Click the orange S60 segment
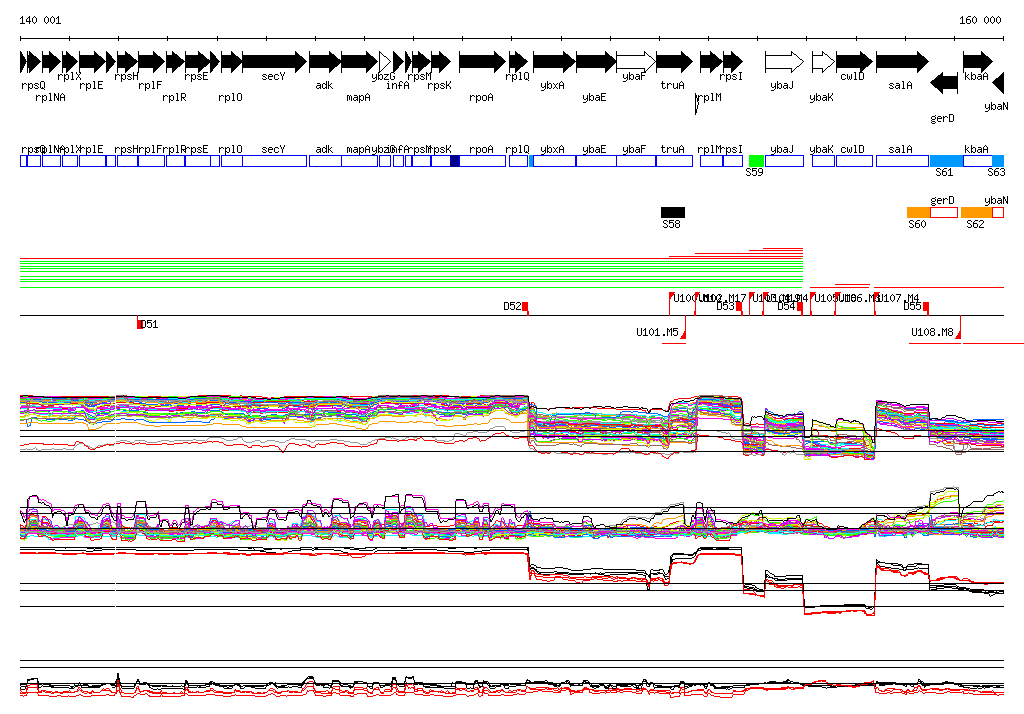The image size is (1024, 714). [x=918, y=212]
